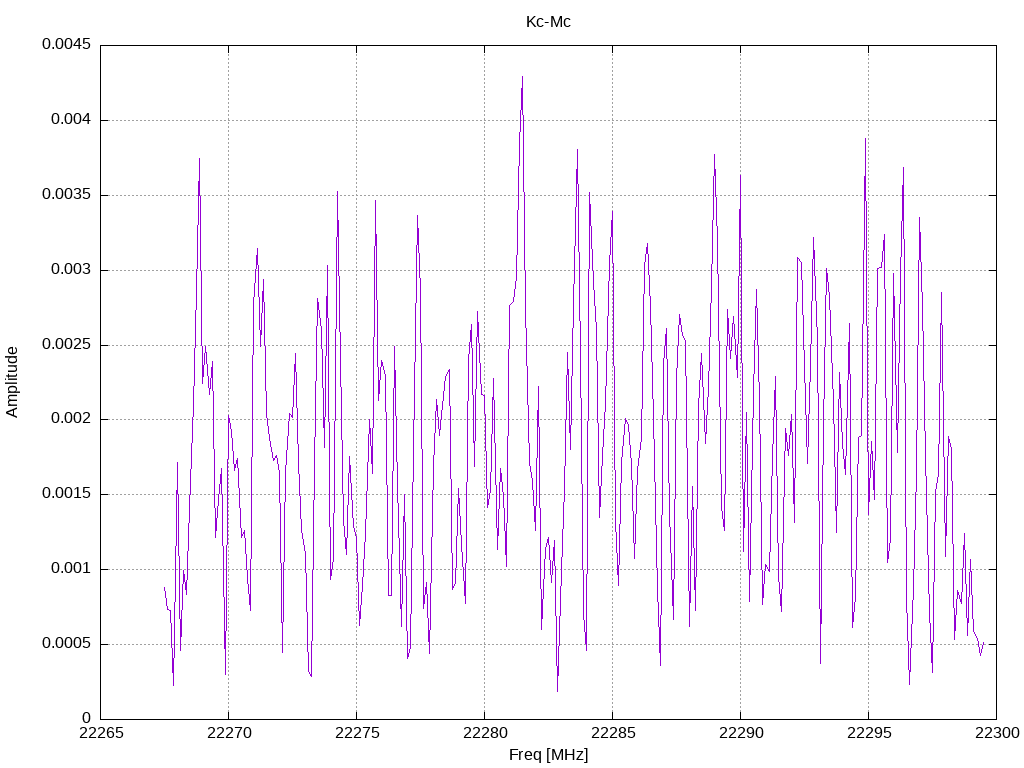Click the 'Freq [MHz]' x-axis label

(x=548, y=755)
